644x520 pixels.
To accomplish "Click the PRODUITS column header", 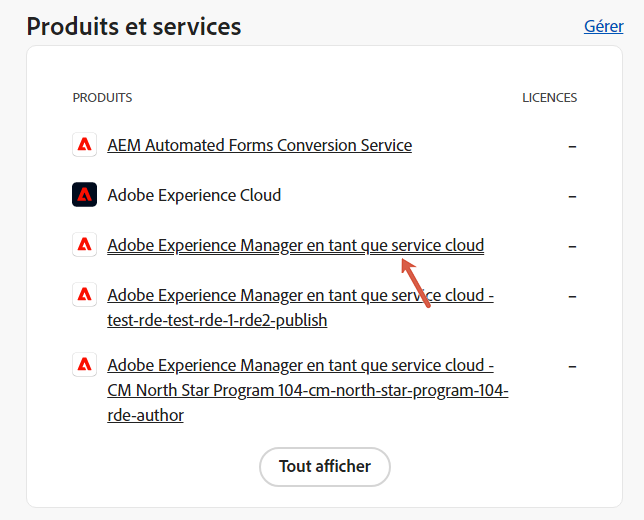I will click(x=102, y=98).
